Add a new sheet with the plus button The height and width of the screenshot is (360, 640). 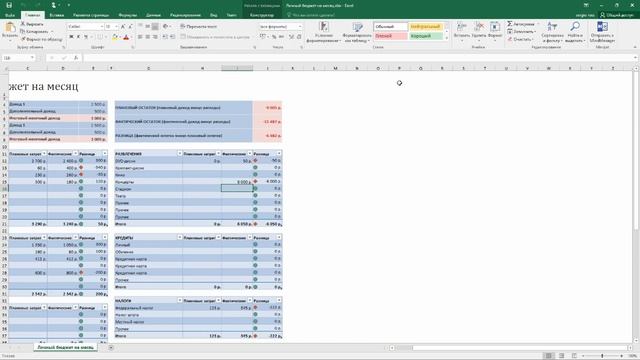111,347
